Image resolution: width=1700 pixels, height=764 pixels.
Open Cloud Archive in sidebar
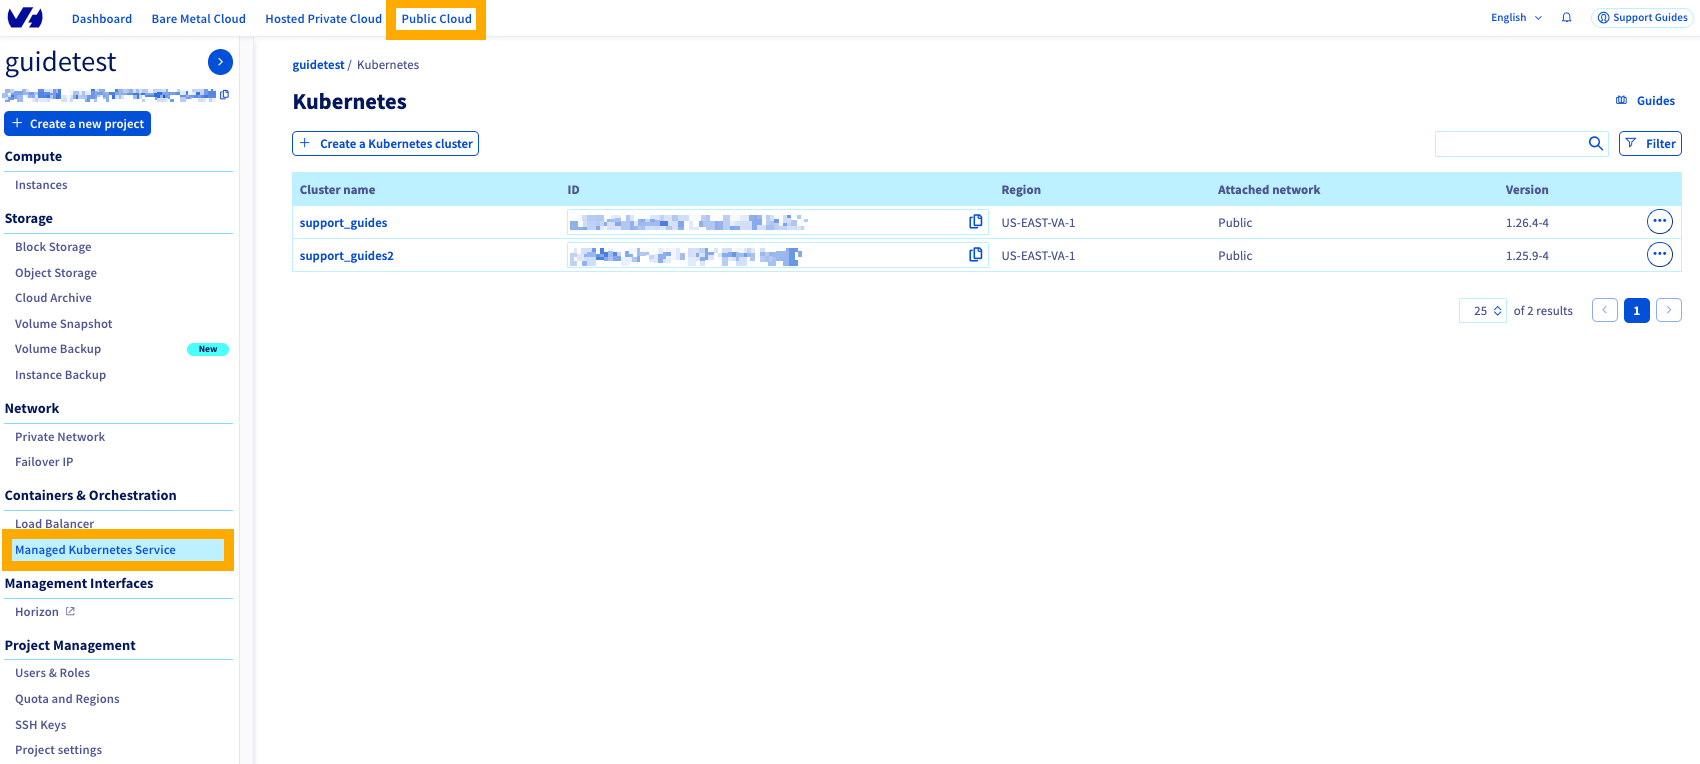coord(53,298)
